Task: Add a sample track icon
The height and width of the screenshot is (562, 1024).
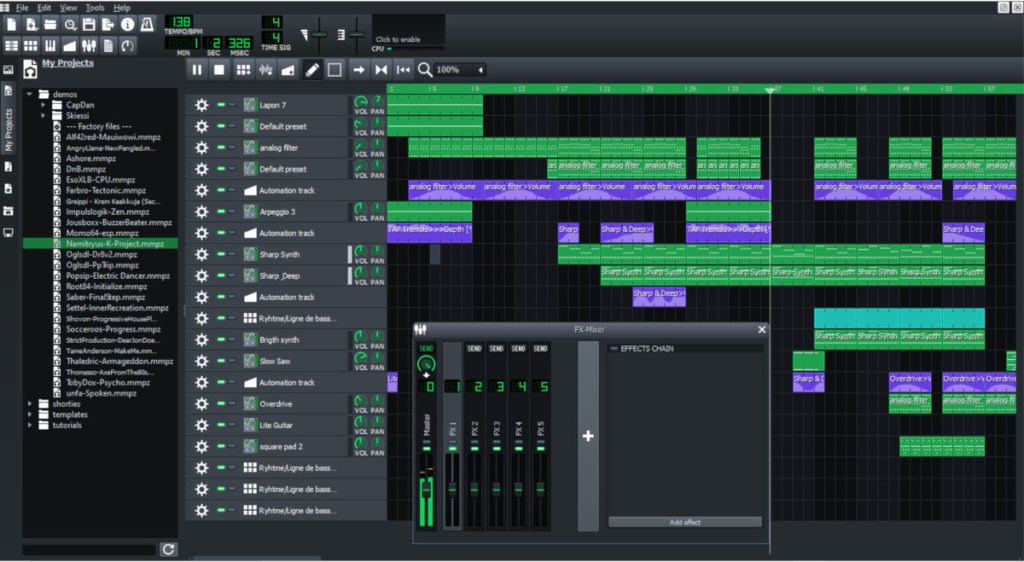Action: point(265,70)
